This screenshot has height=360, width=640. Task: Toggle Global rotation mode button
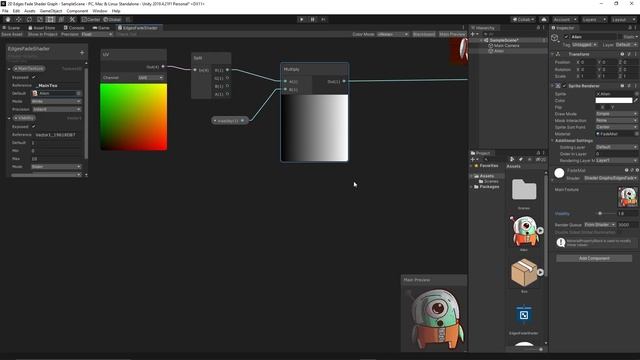tap(112, 19)
